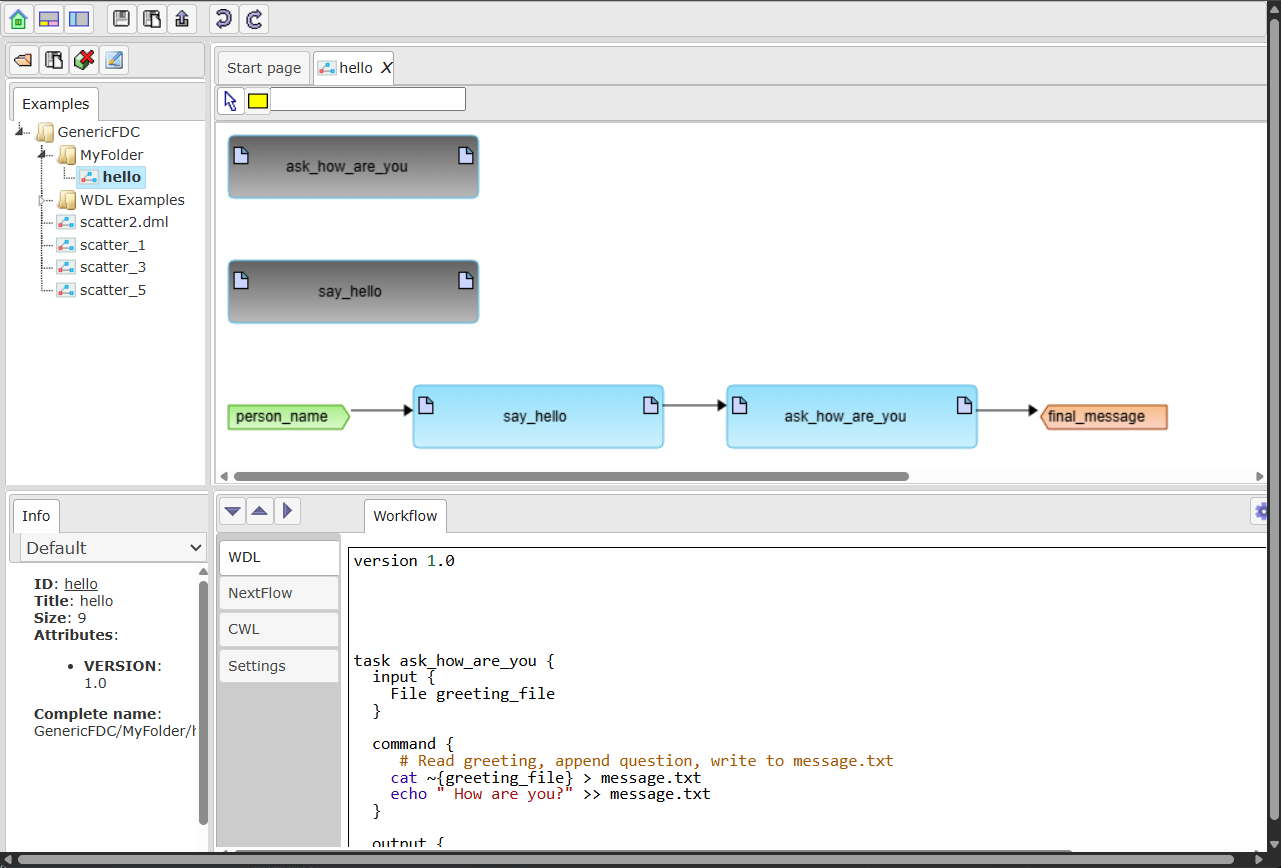The image size is (1281, 868).
Task: Click the gear settings icon beside Workflow
Action: [x=1261, y=511]
